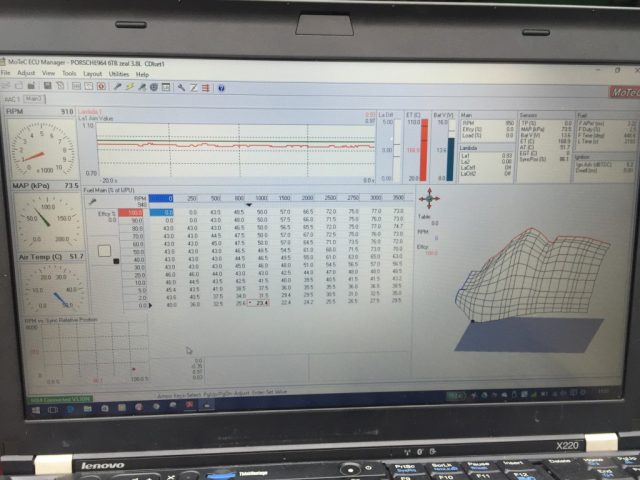Open the Adjust menu
This screenshot has height=480, width=640.
(26, 73)
